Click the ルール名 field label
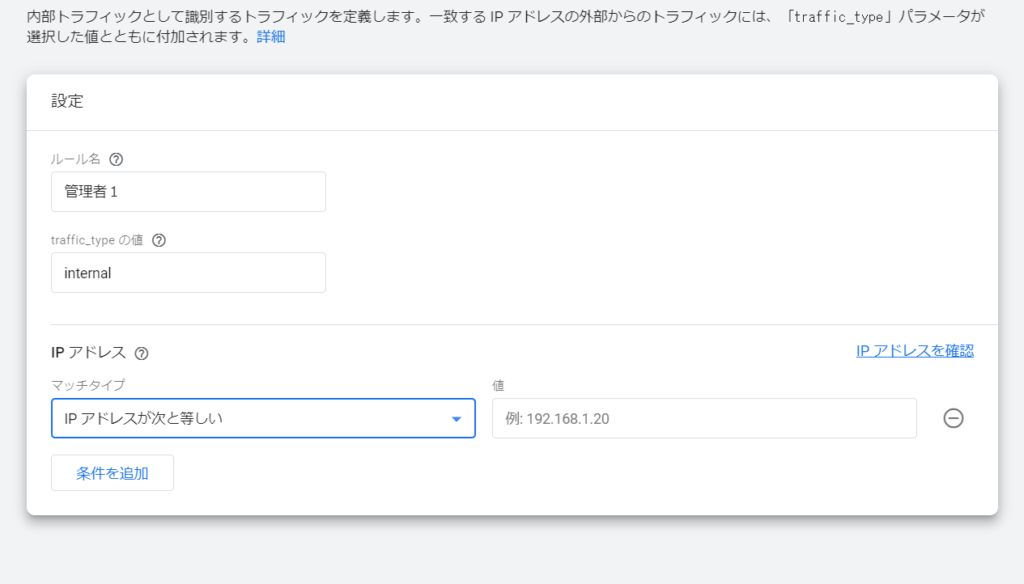This screenshot has height=584, width=1024. (x=76, y=159)
